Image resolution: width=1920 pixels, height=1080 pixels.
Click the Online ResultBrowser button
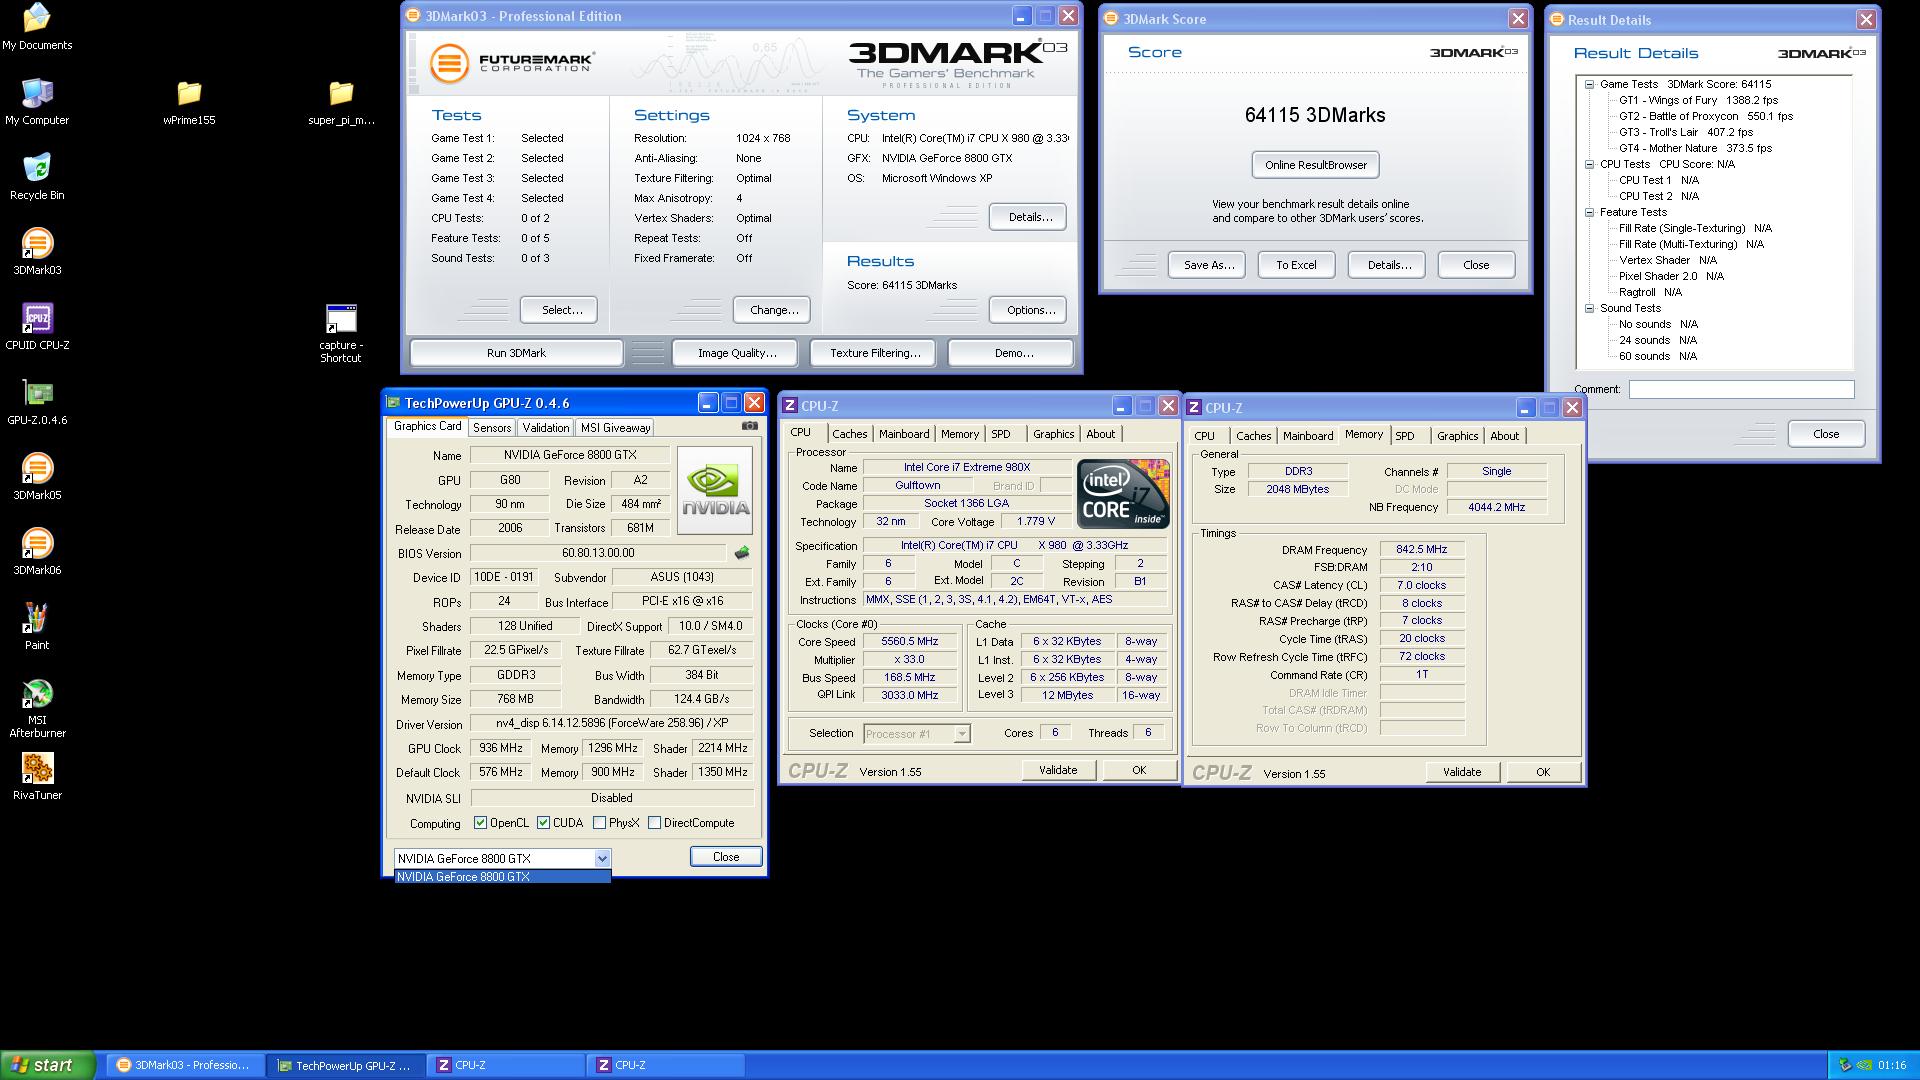(1315, 165)
